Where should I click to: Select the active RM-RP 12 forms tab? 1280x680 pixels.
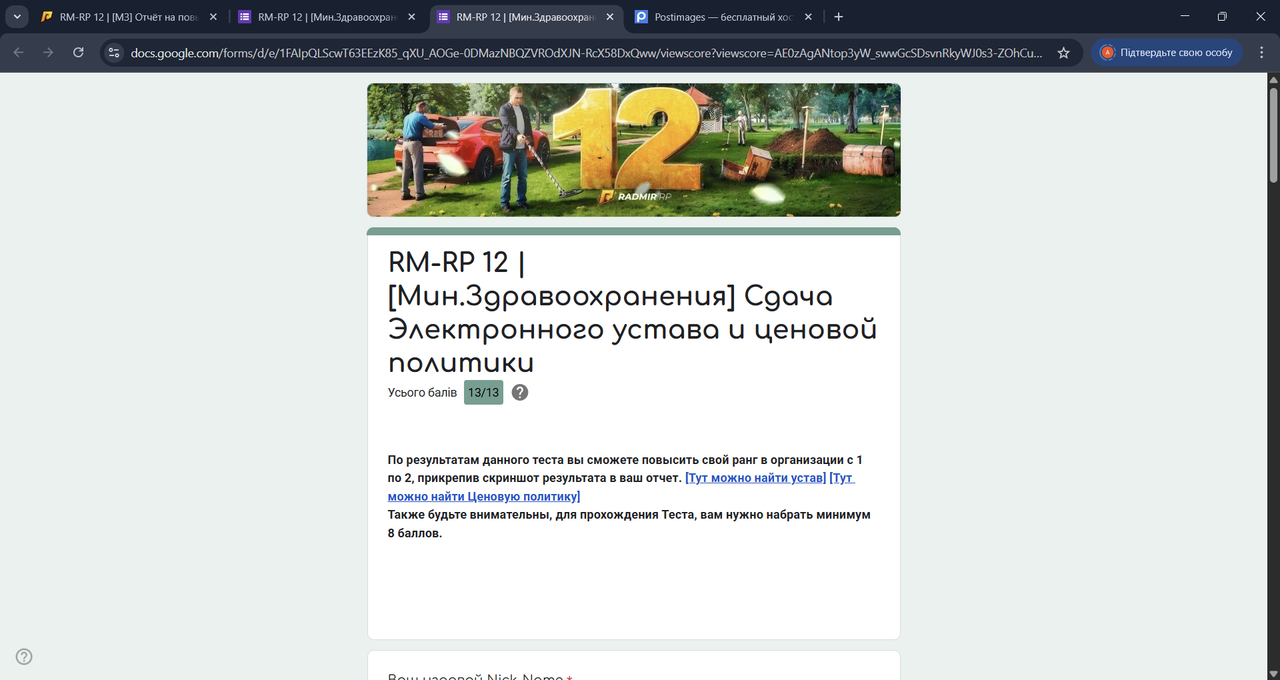click(526, 17)
